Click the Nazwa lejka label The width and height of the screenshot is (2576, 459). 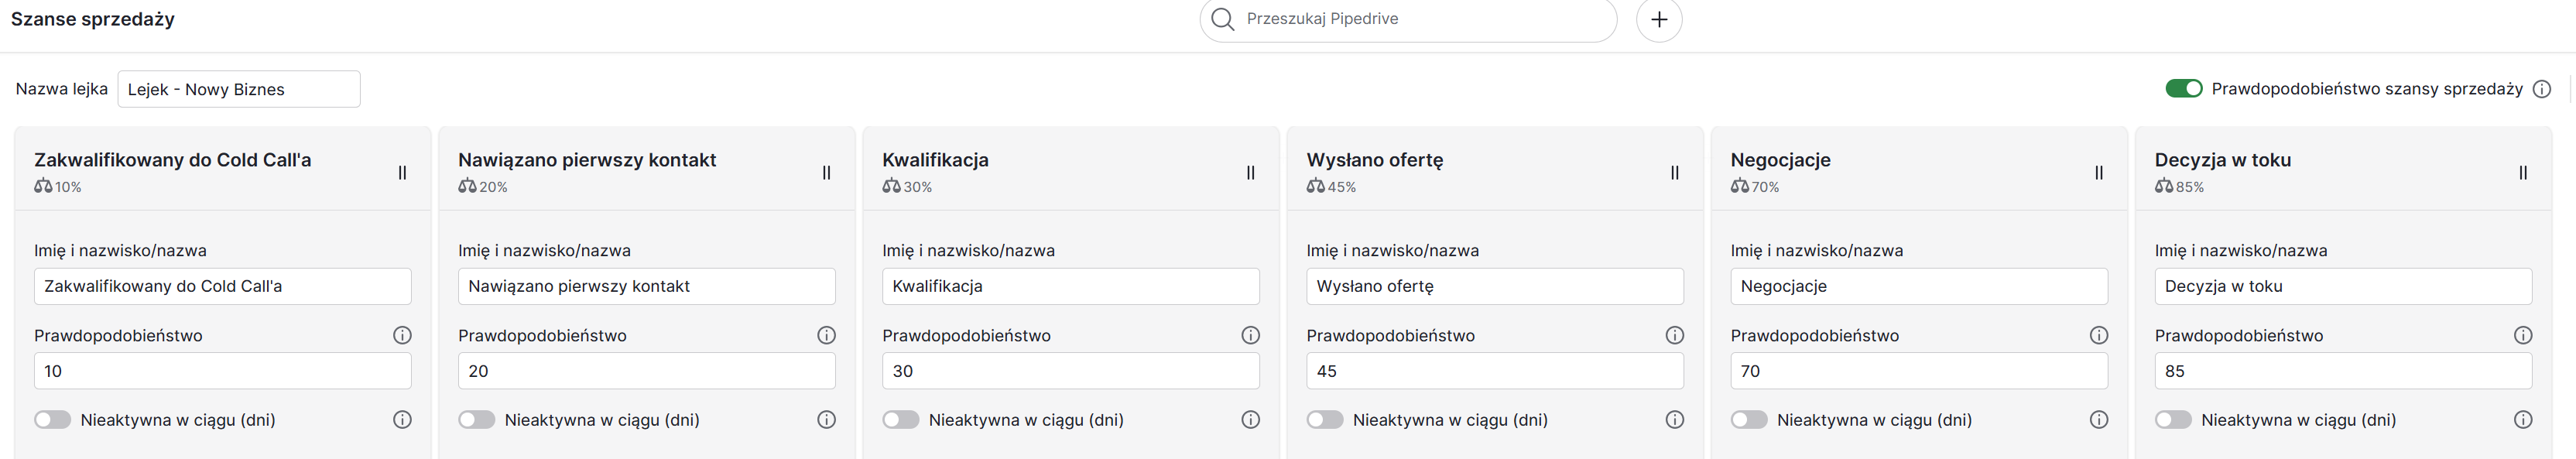point(61,89)
